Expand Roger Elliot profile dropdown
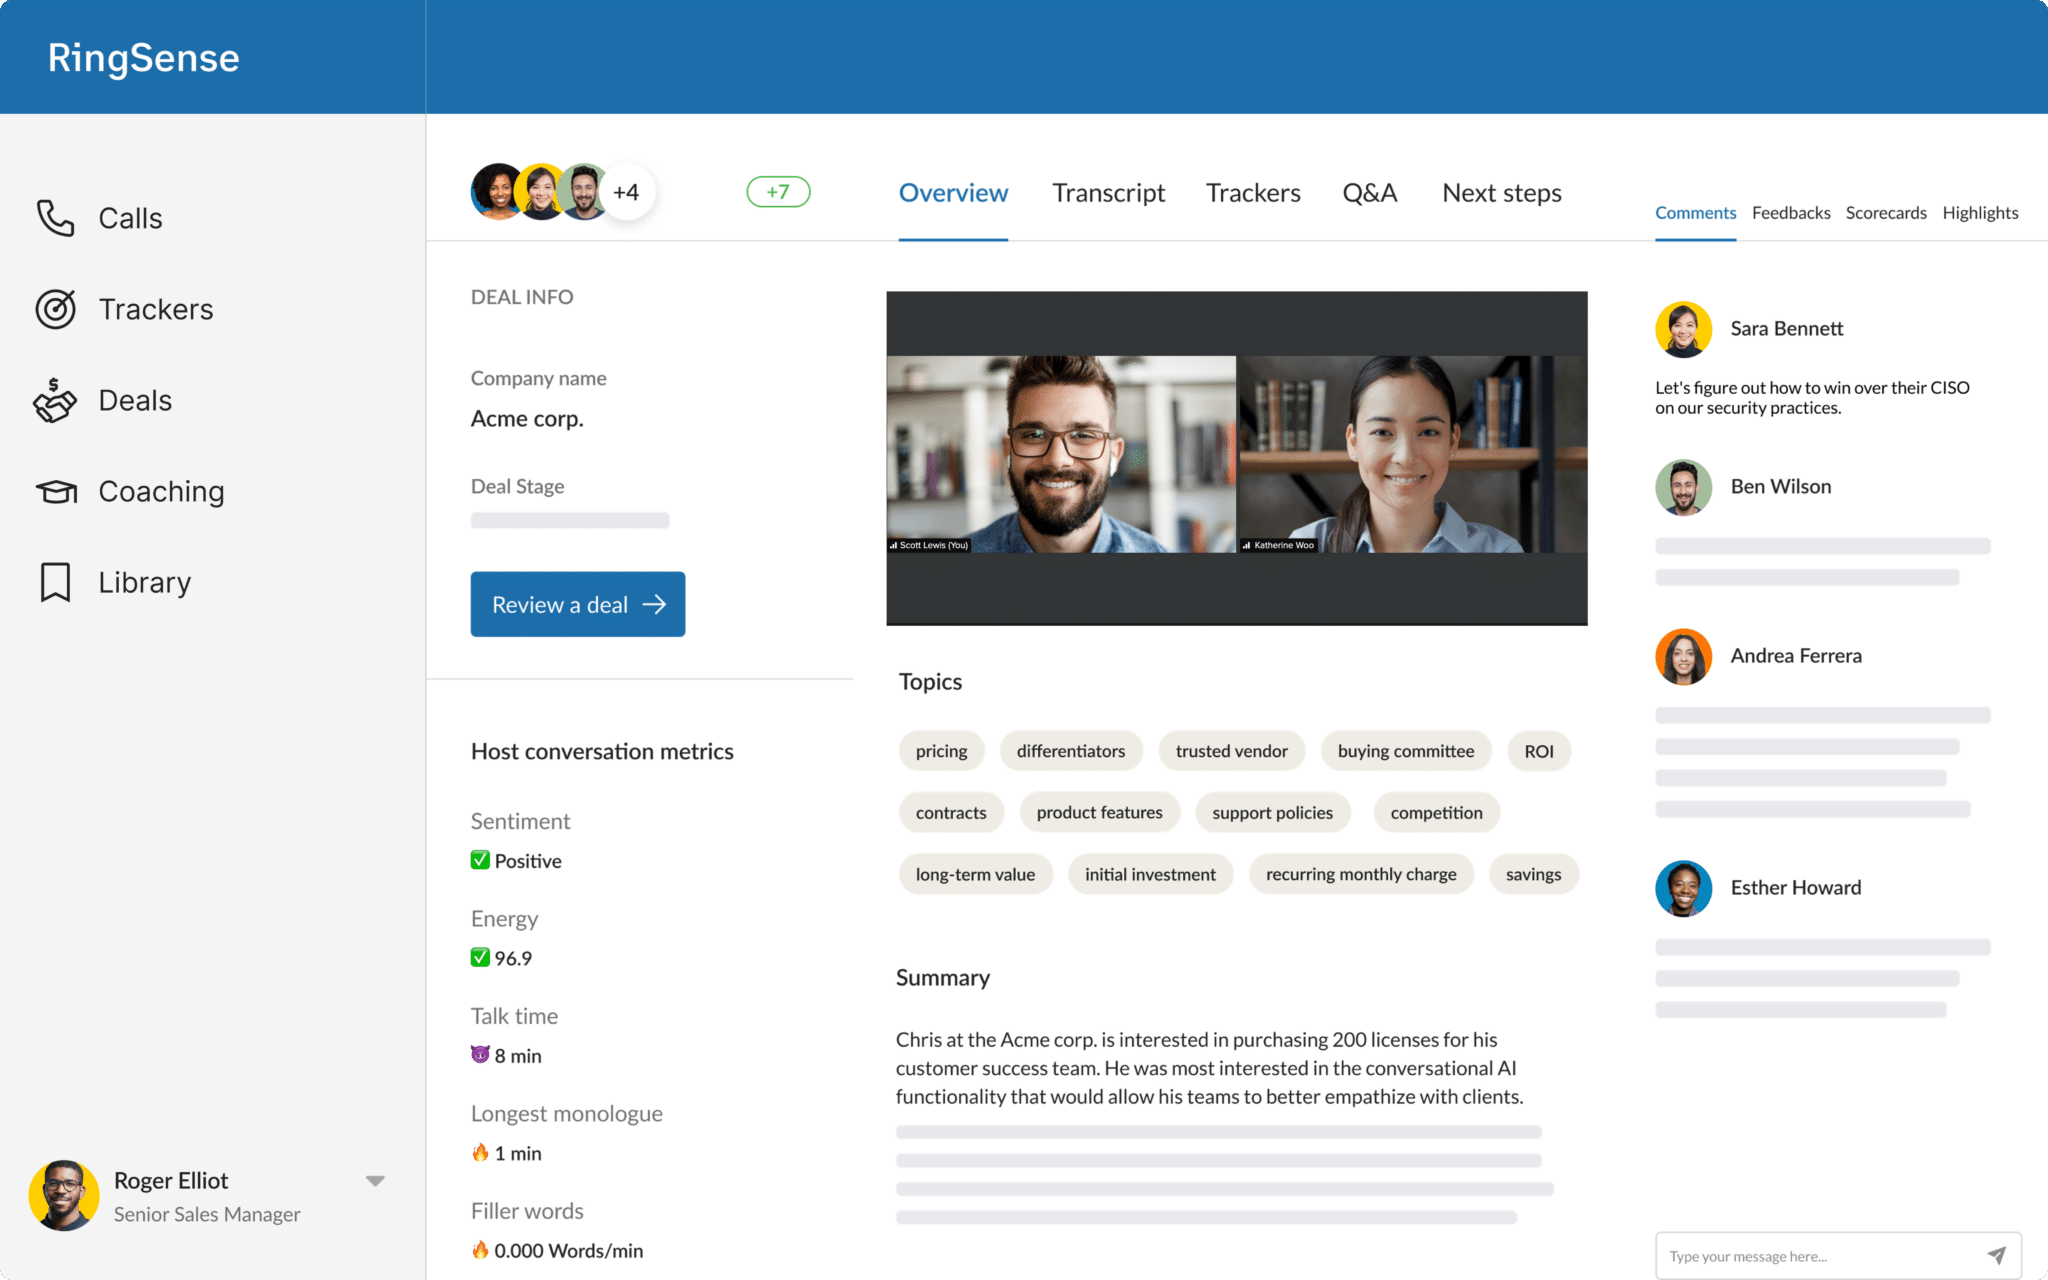 (375, 1180)
